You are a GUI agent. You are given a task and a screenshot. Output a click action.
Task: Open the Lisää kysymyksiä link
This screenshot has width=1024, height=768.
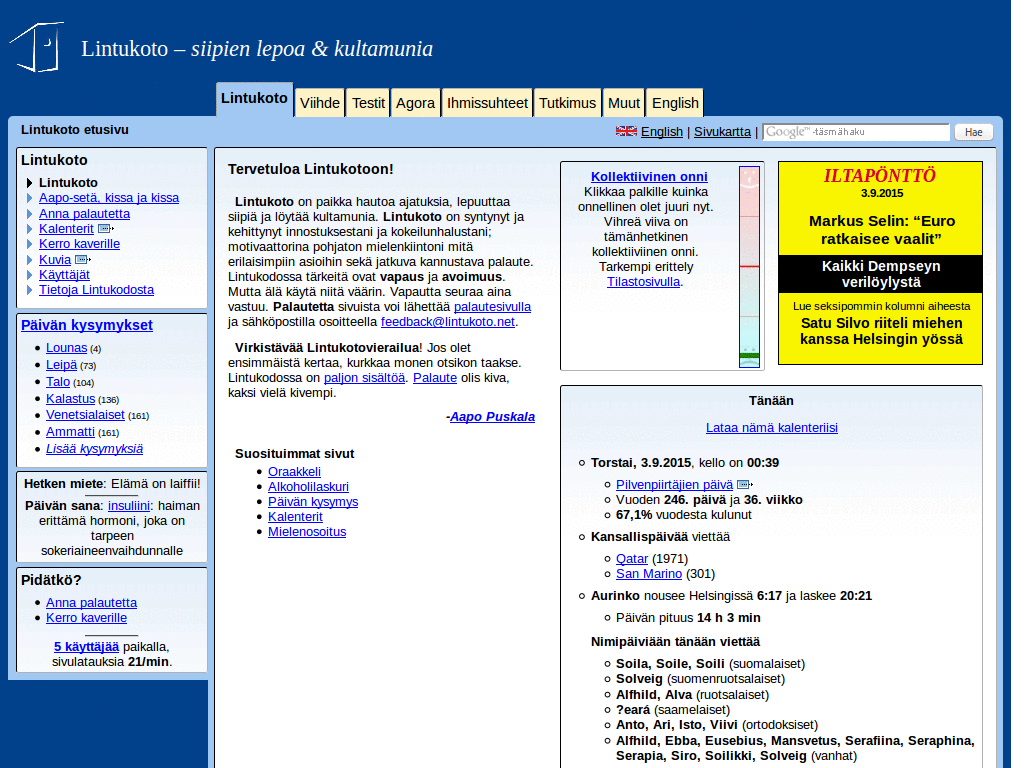(x=94, y=449)
